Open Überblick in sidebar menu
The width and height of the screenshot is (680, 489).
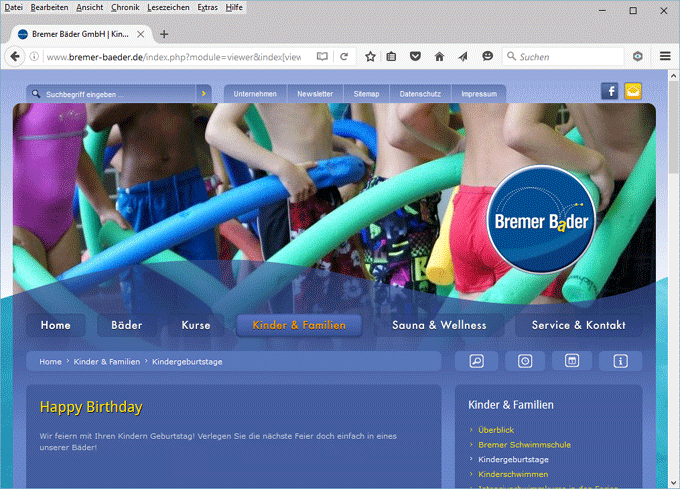click(496, 430)
